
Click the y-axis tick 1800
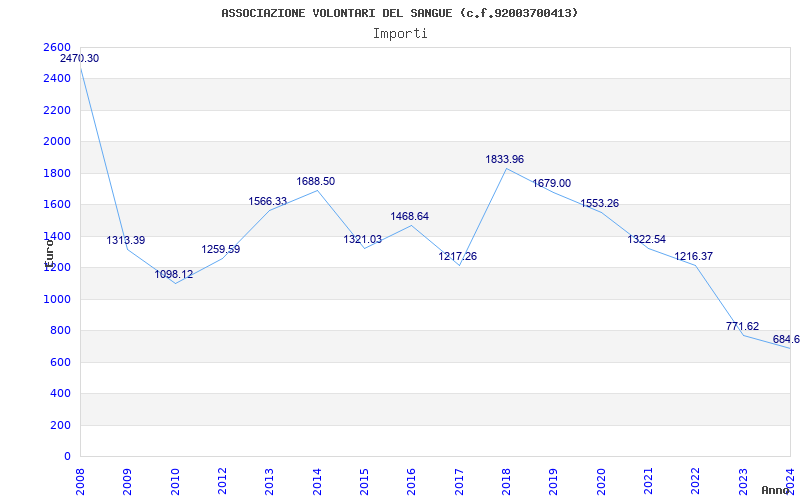coord(57,173)
